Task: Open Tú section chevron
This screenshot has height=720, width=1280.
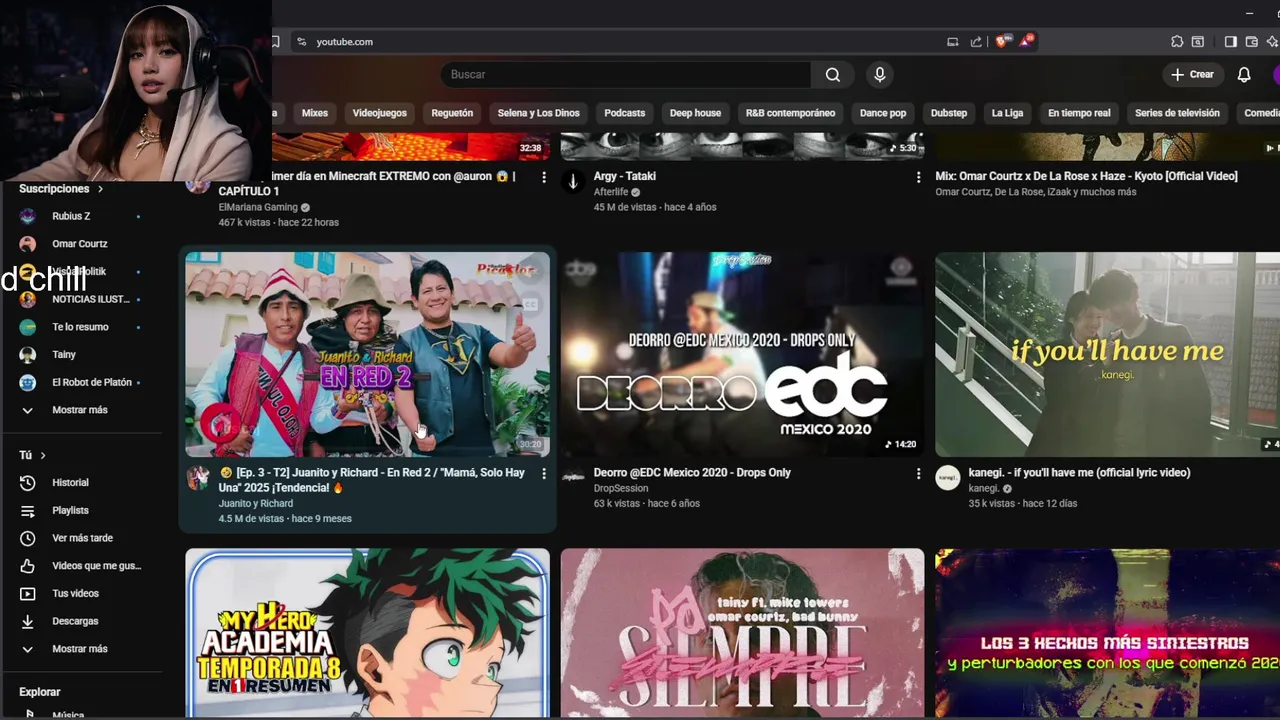Action: (43, 456)
